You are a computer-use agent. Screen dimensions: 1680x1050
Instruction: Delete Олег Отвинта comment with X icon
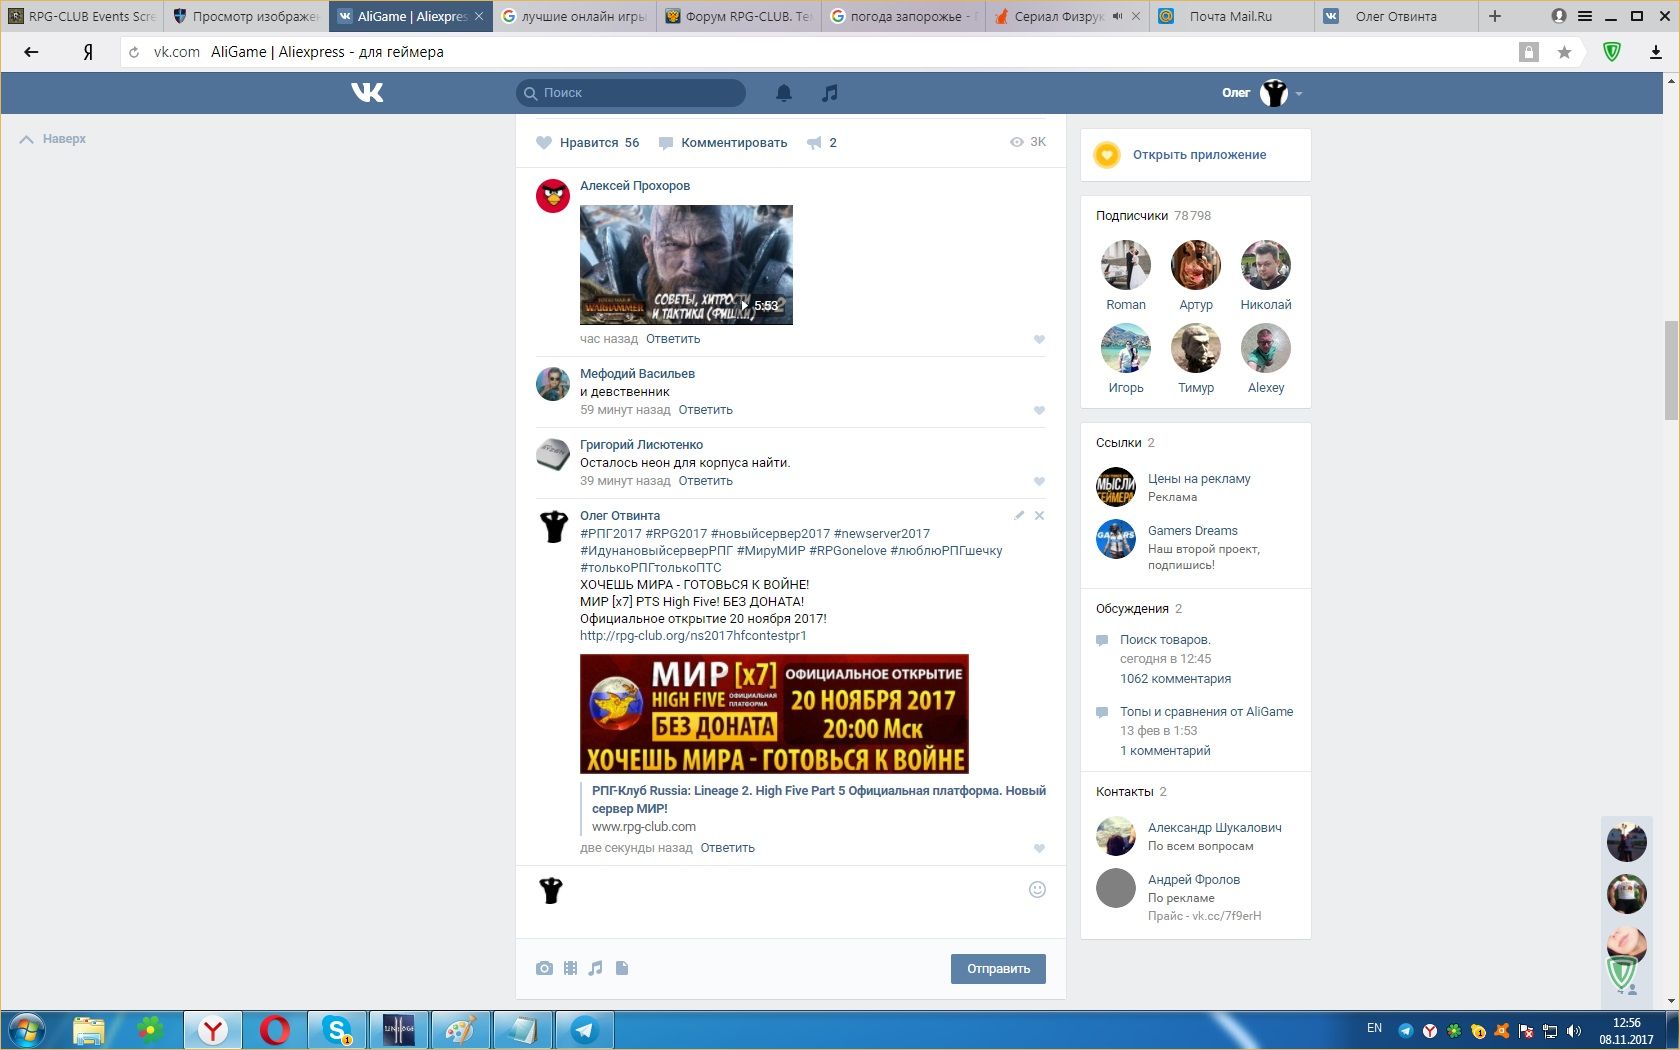(1039, 516)
